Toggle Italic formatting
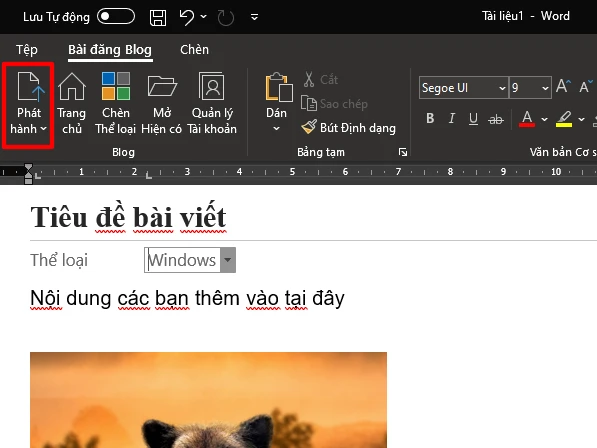Screen dimensions: 597x448 [x=452, y=118]
